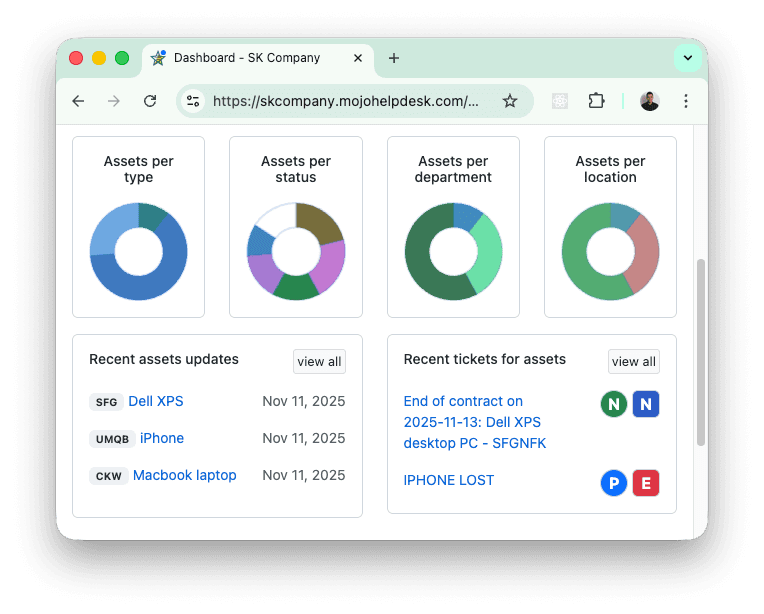View all recent tickets for assets
Viewport: 764px width, 614px height.
point(633,362)
